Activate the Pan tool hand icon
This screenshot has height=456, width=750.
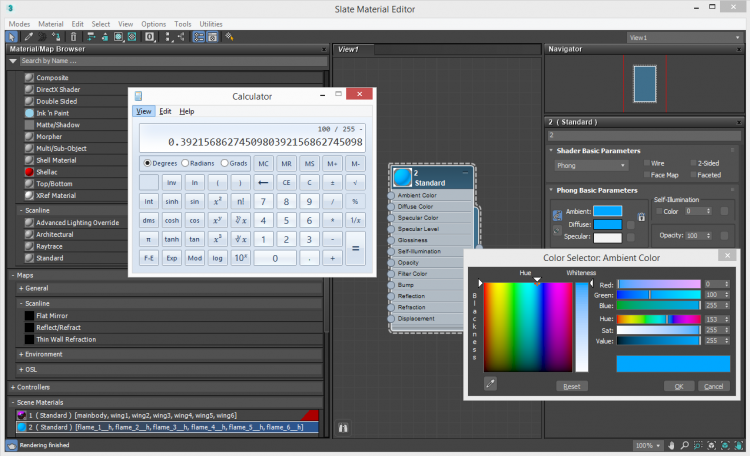coord(671,445)
